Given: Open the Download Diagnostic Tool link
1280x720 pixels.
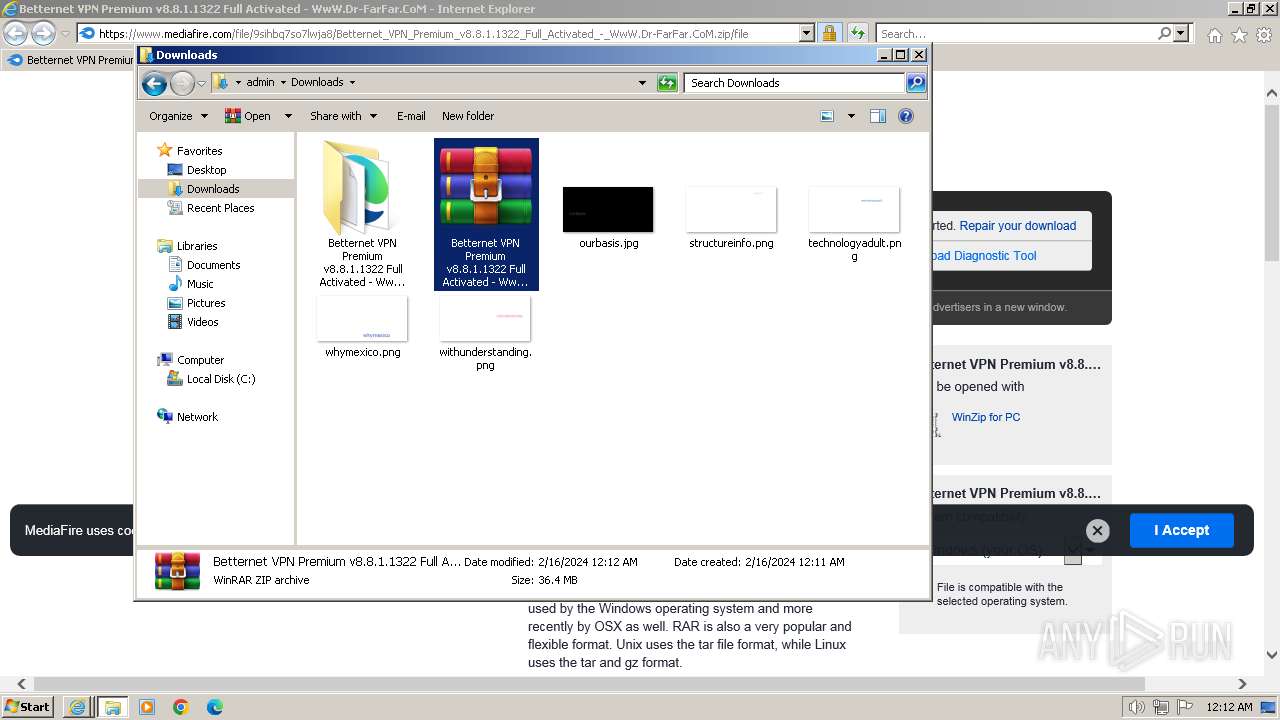Looking at the screenshot, I should (983, 256).
